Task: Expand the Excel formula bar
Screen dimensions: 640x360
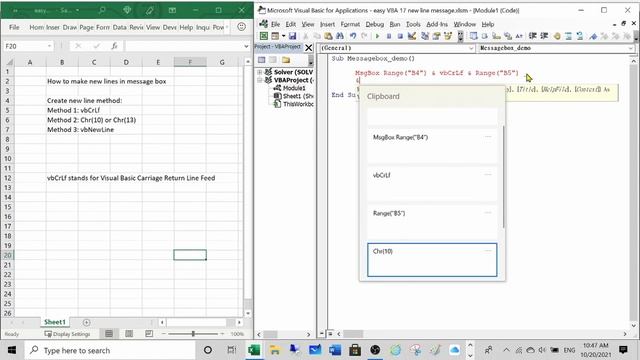Action: click(246, 46)
